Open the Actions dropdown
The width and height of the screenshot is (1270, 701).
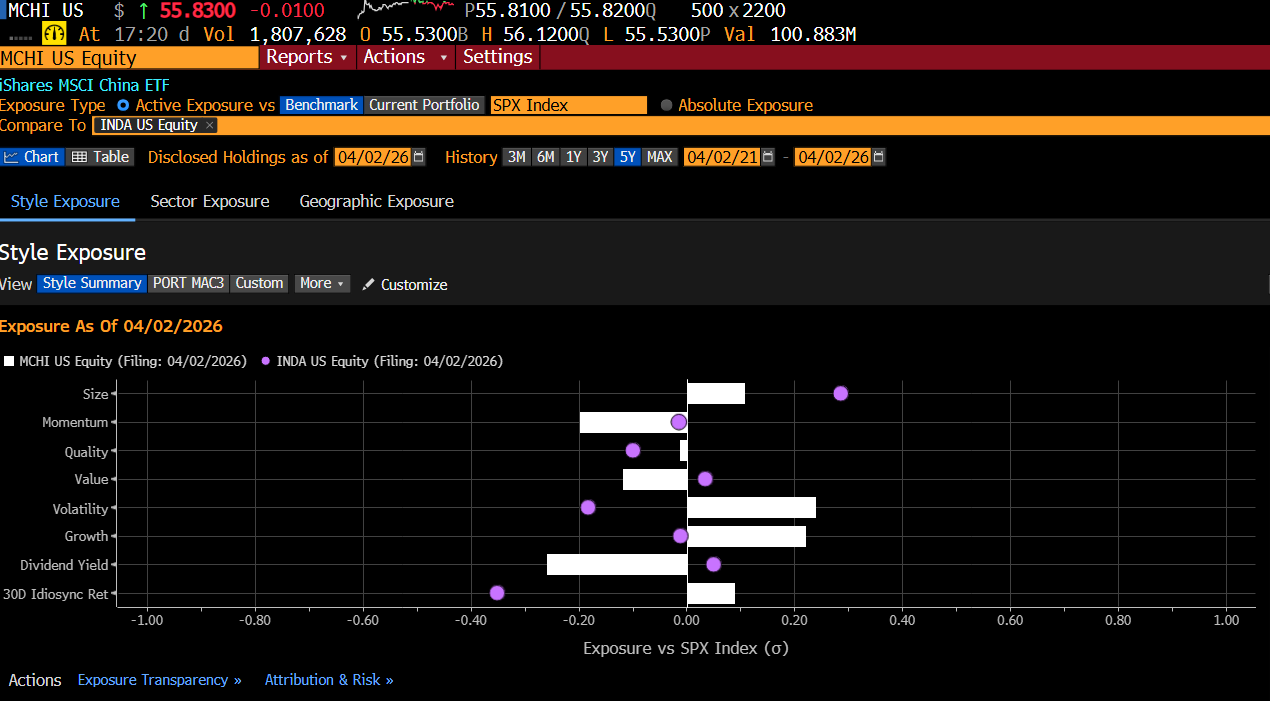pos(404,57)
